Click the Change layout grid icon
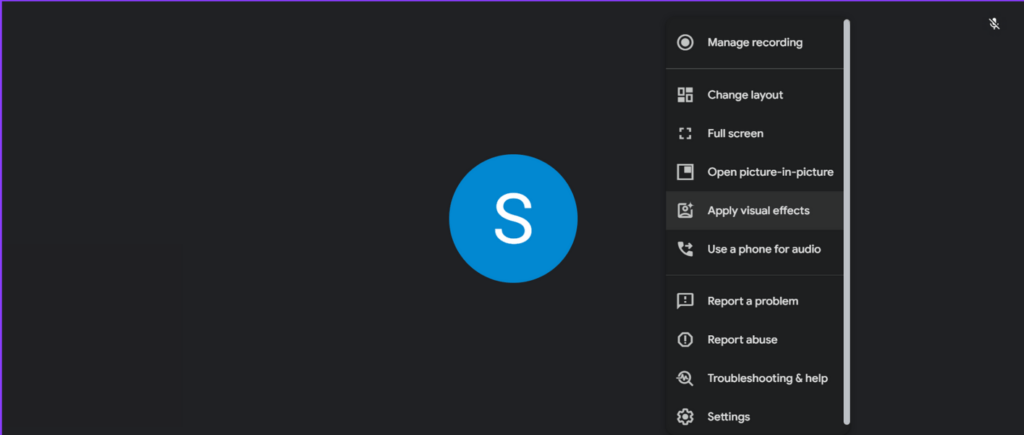This screenshot has width=1024, height=435. click(x=685, y=95)
